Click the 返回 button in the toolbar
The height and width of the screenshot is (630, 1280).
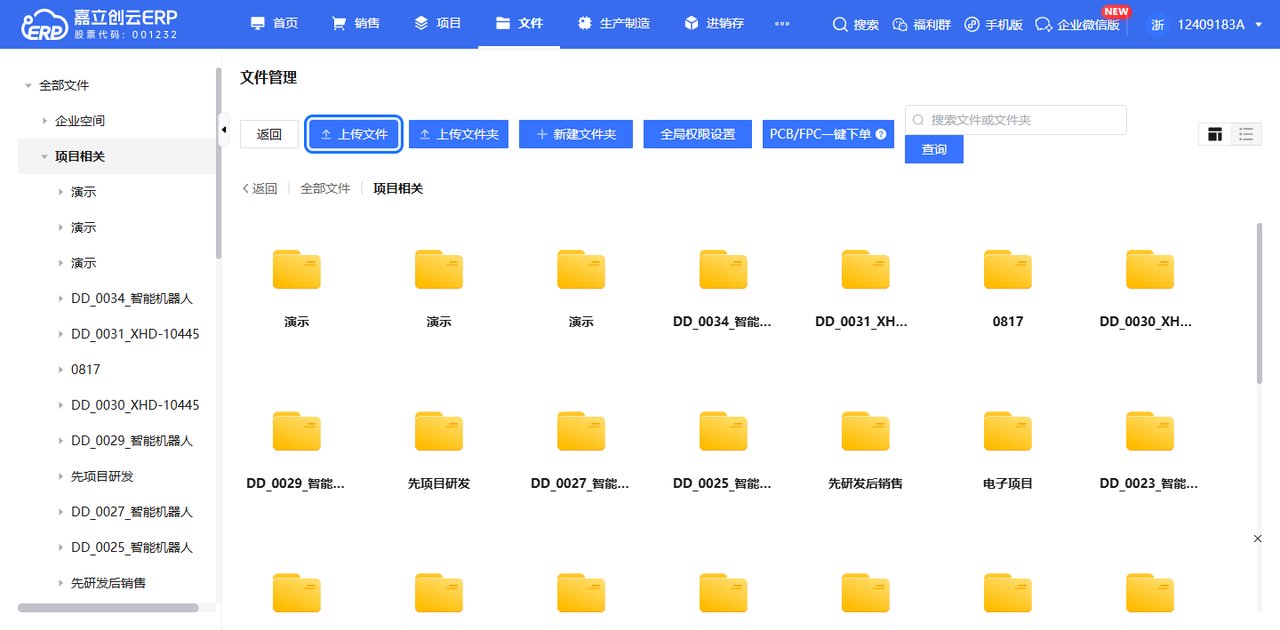tap(269, 134)
